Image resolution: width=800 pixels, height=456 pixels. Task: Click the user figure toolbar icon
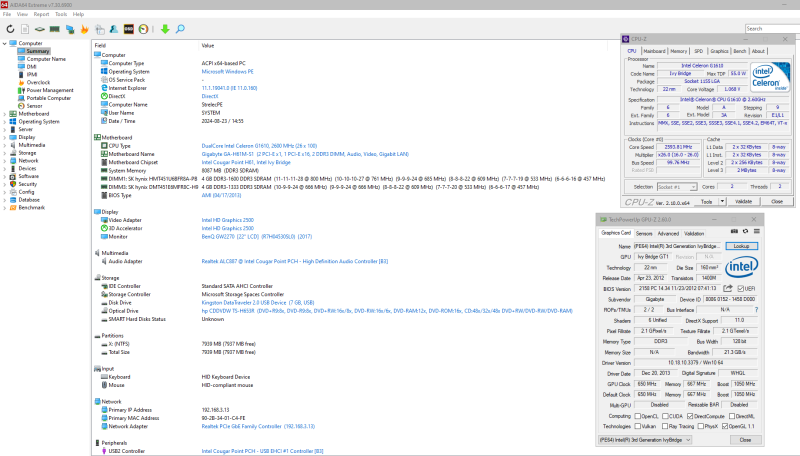pos(114,29)
